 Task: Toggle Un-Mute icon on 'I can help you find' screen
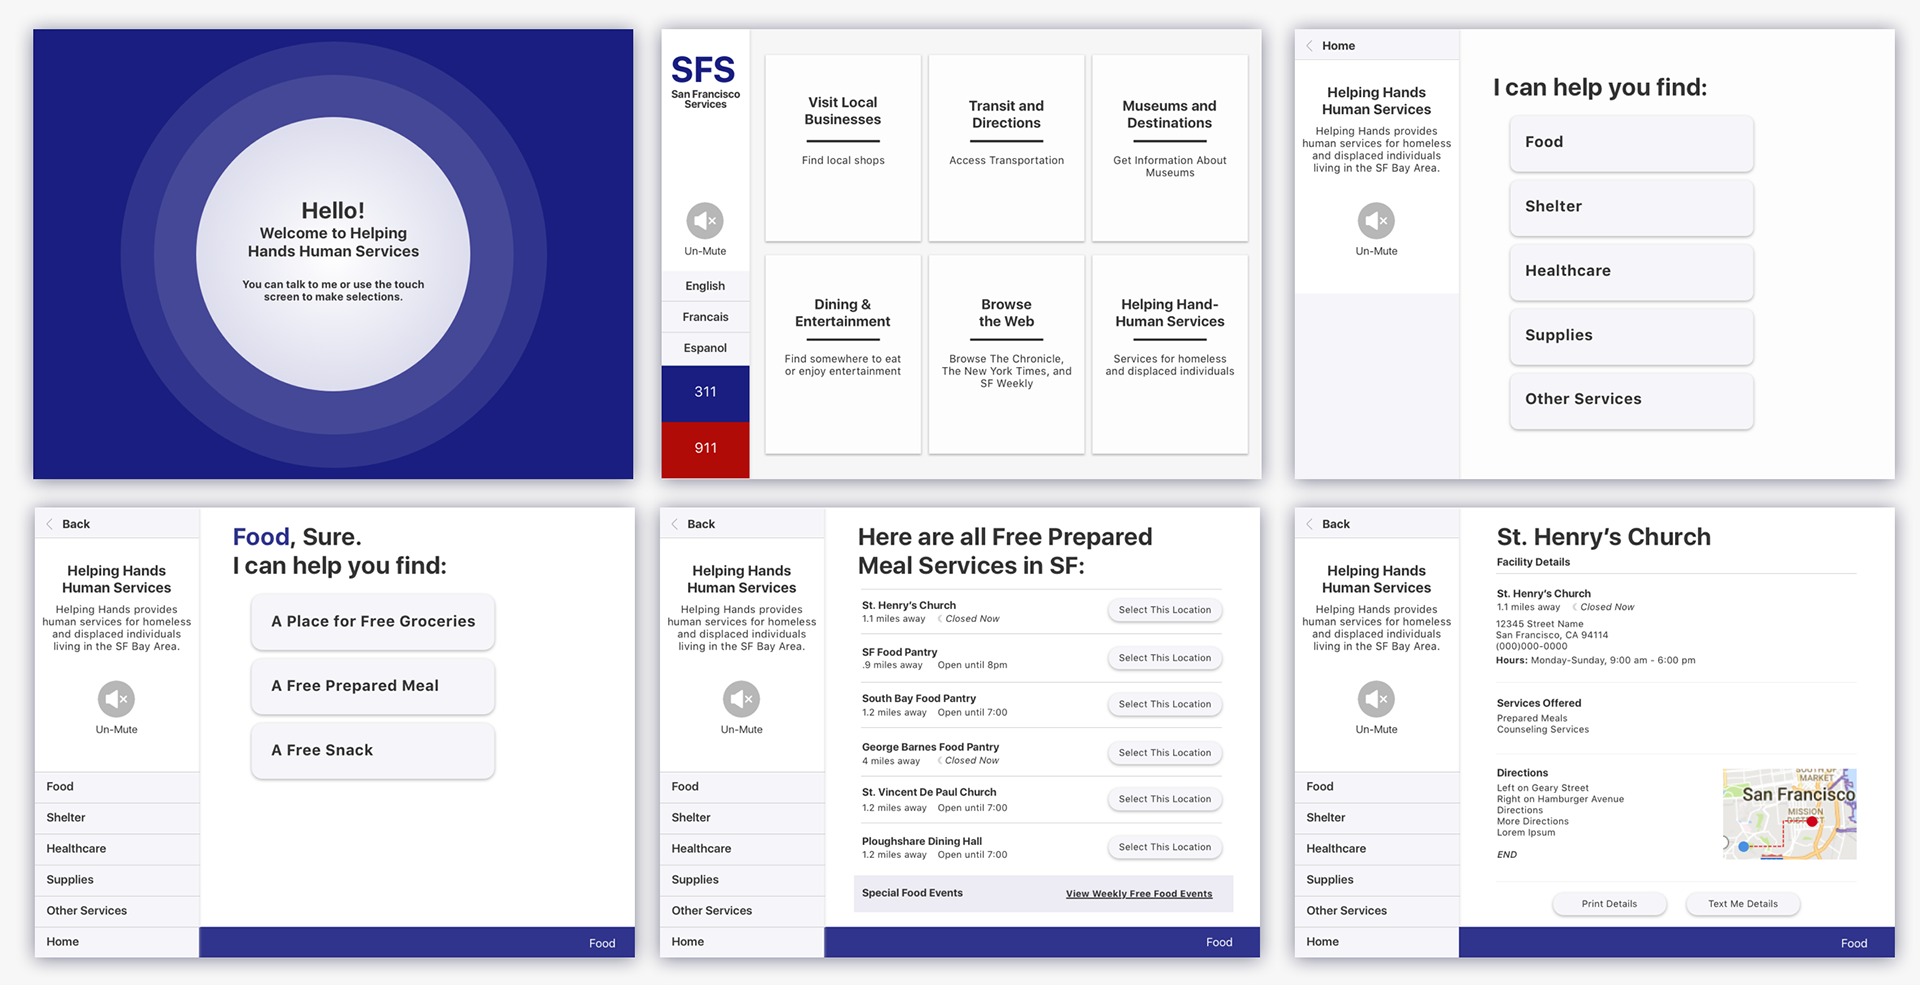[1376, 221]
